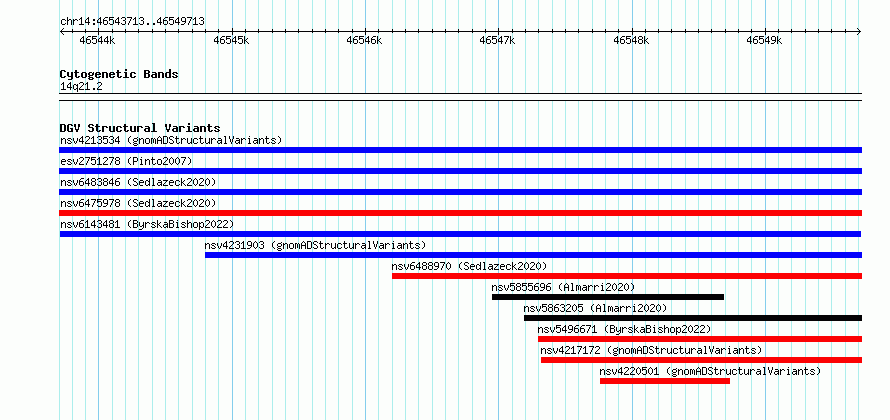Click the blue bar for nsv4213534
Screen dimensions: 890x420
point(460,150)
